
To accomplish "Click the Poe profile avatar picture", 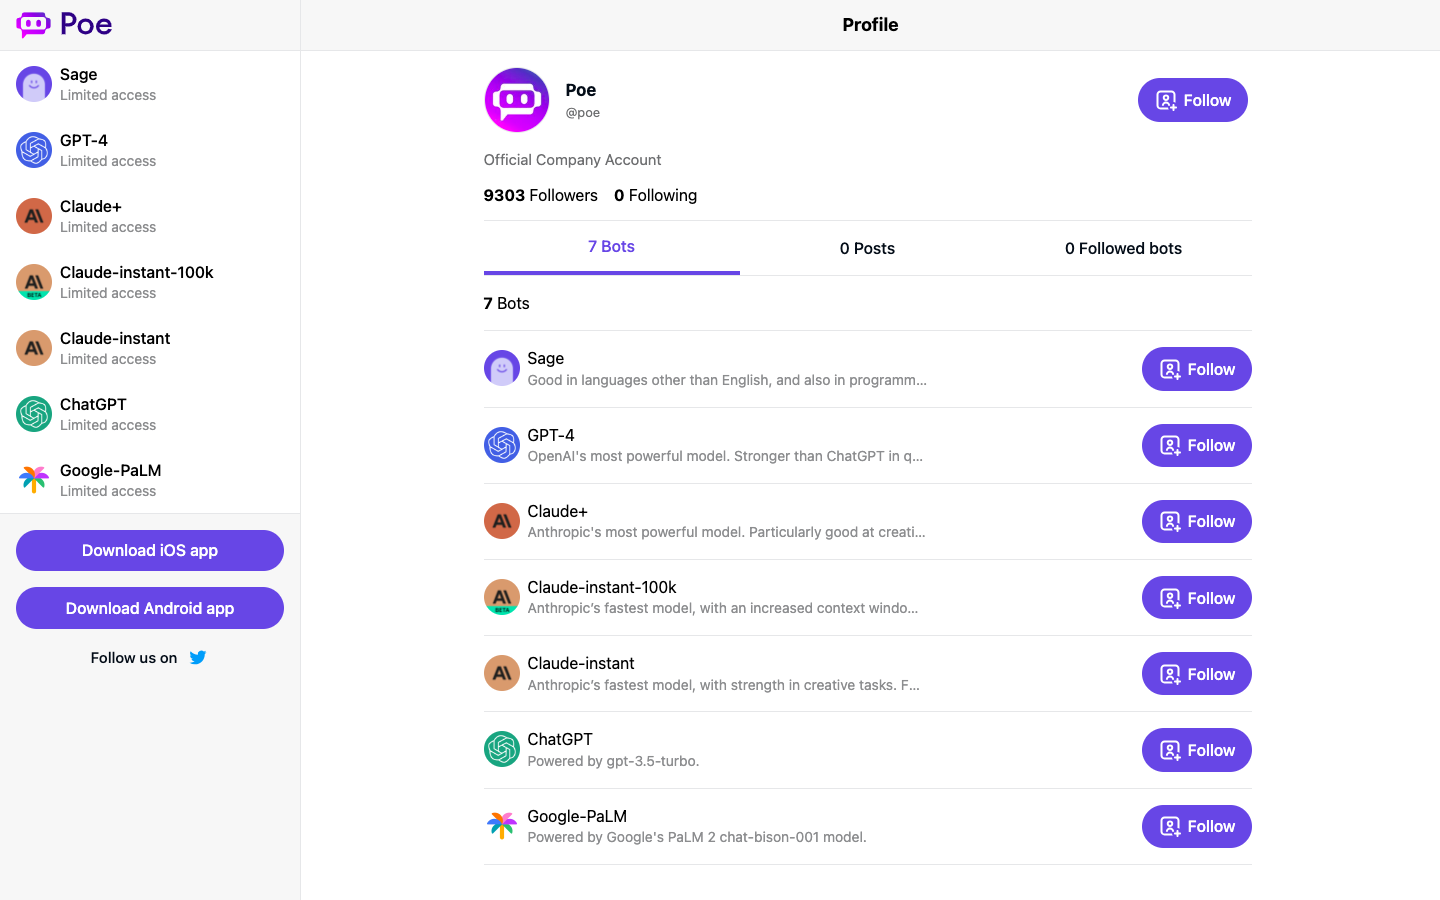I will tap(517, 100).
